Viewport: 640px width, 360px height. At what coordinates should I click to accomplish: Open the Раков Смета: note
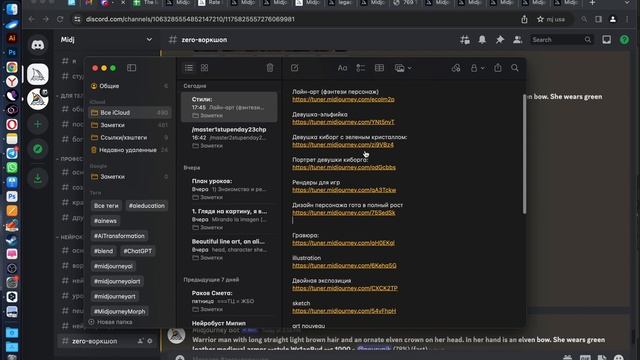(x=229, y=301)
